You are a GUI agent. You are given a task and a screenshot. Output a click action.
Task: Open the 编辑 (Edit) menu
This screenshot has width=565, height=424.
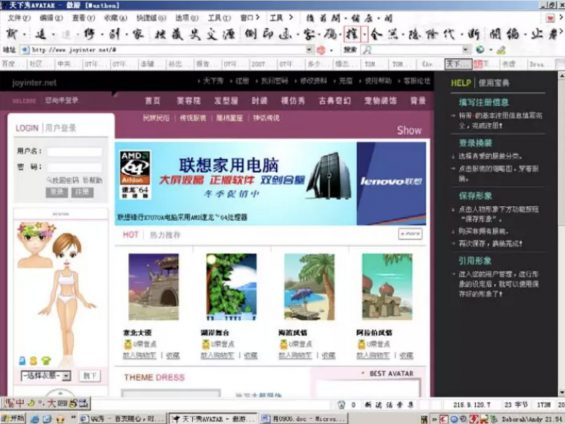click(51, 18)
